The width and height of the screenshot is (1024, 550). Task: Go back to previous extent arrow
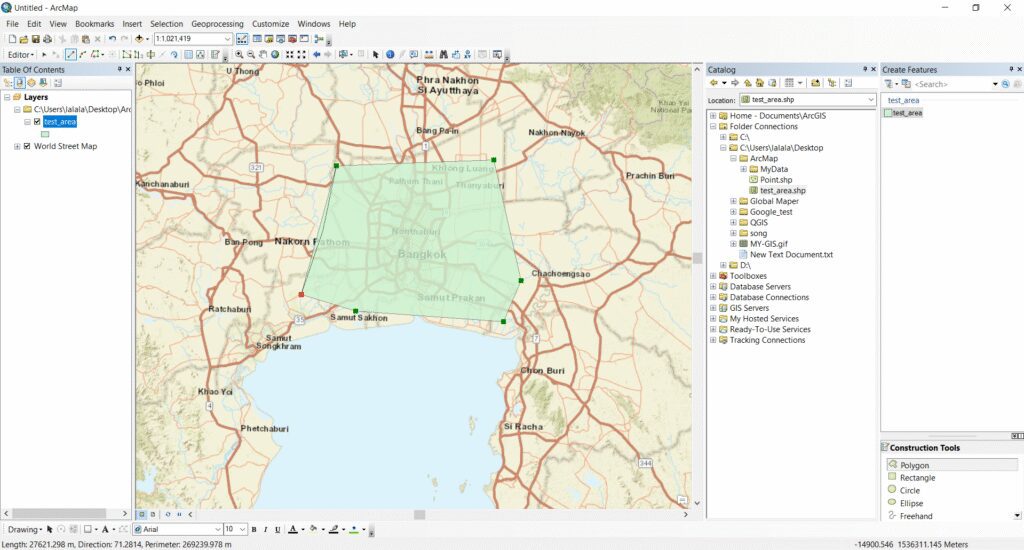[317, 55]
